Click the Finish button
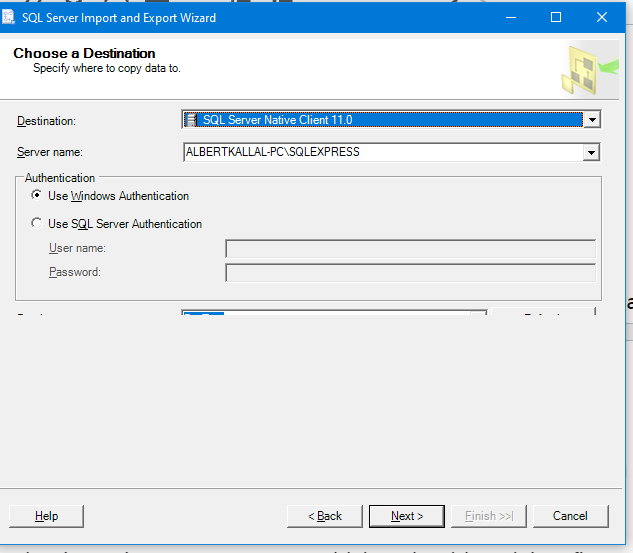 pos(488,516)
